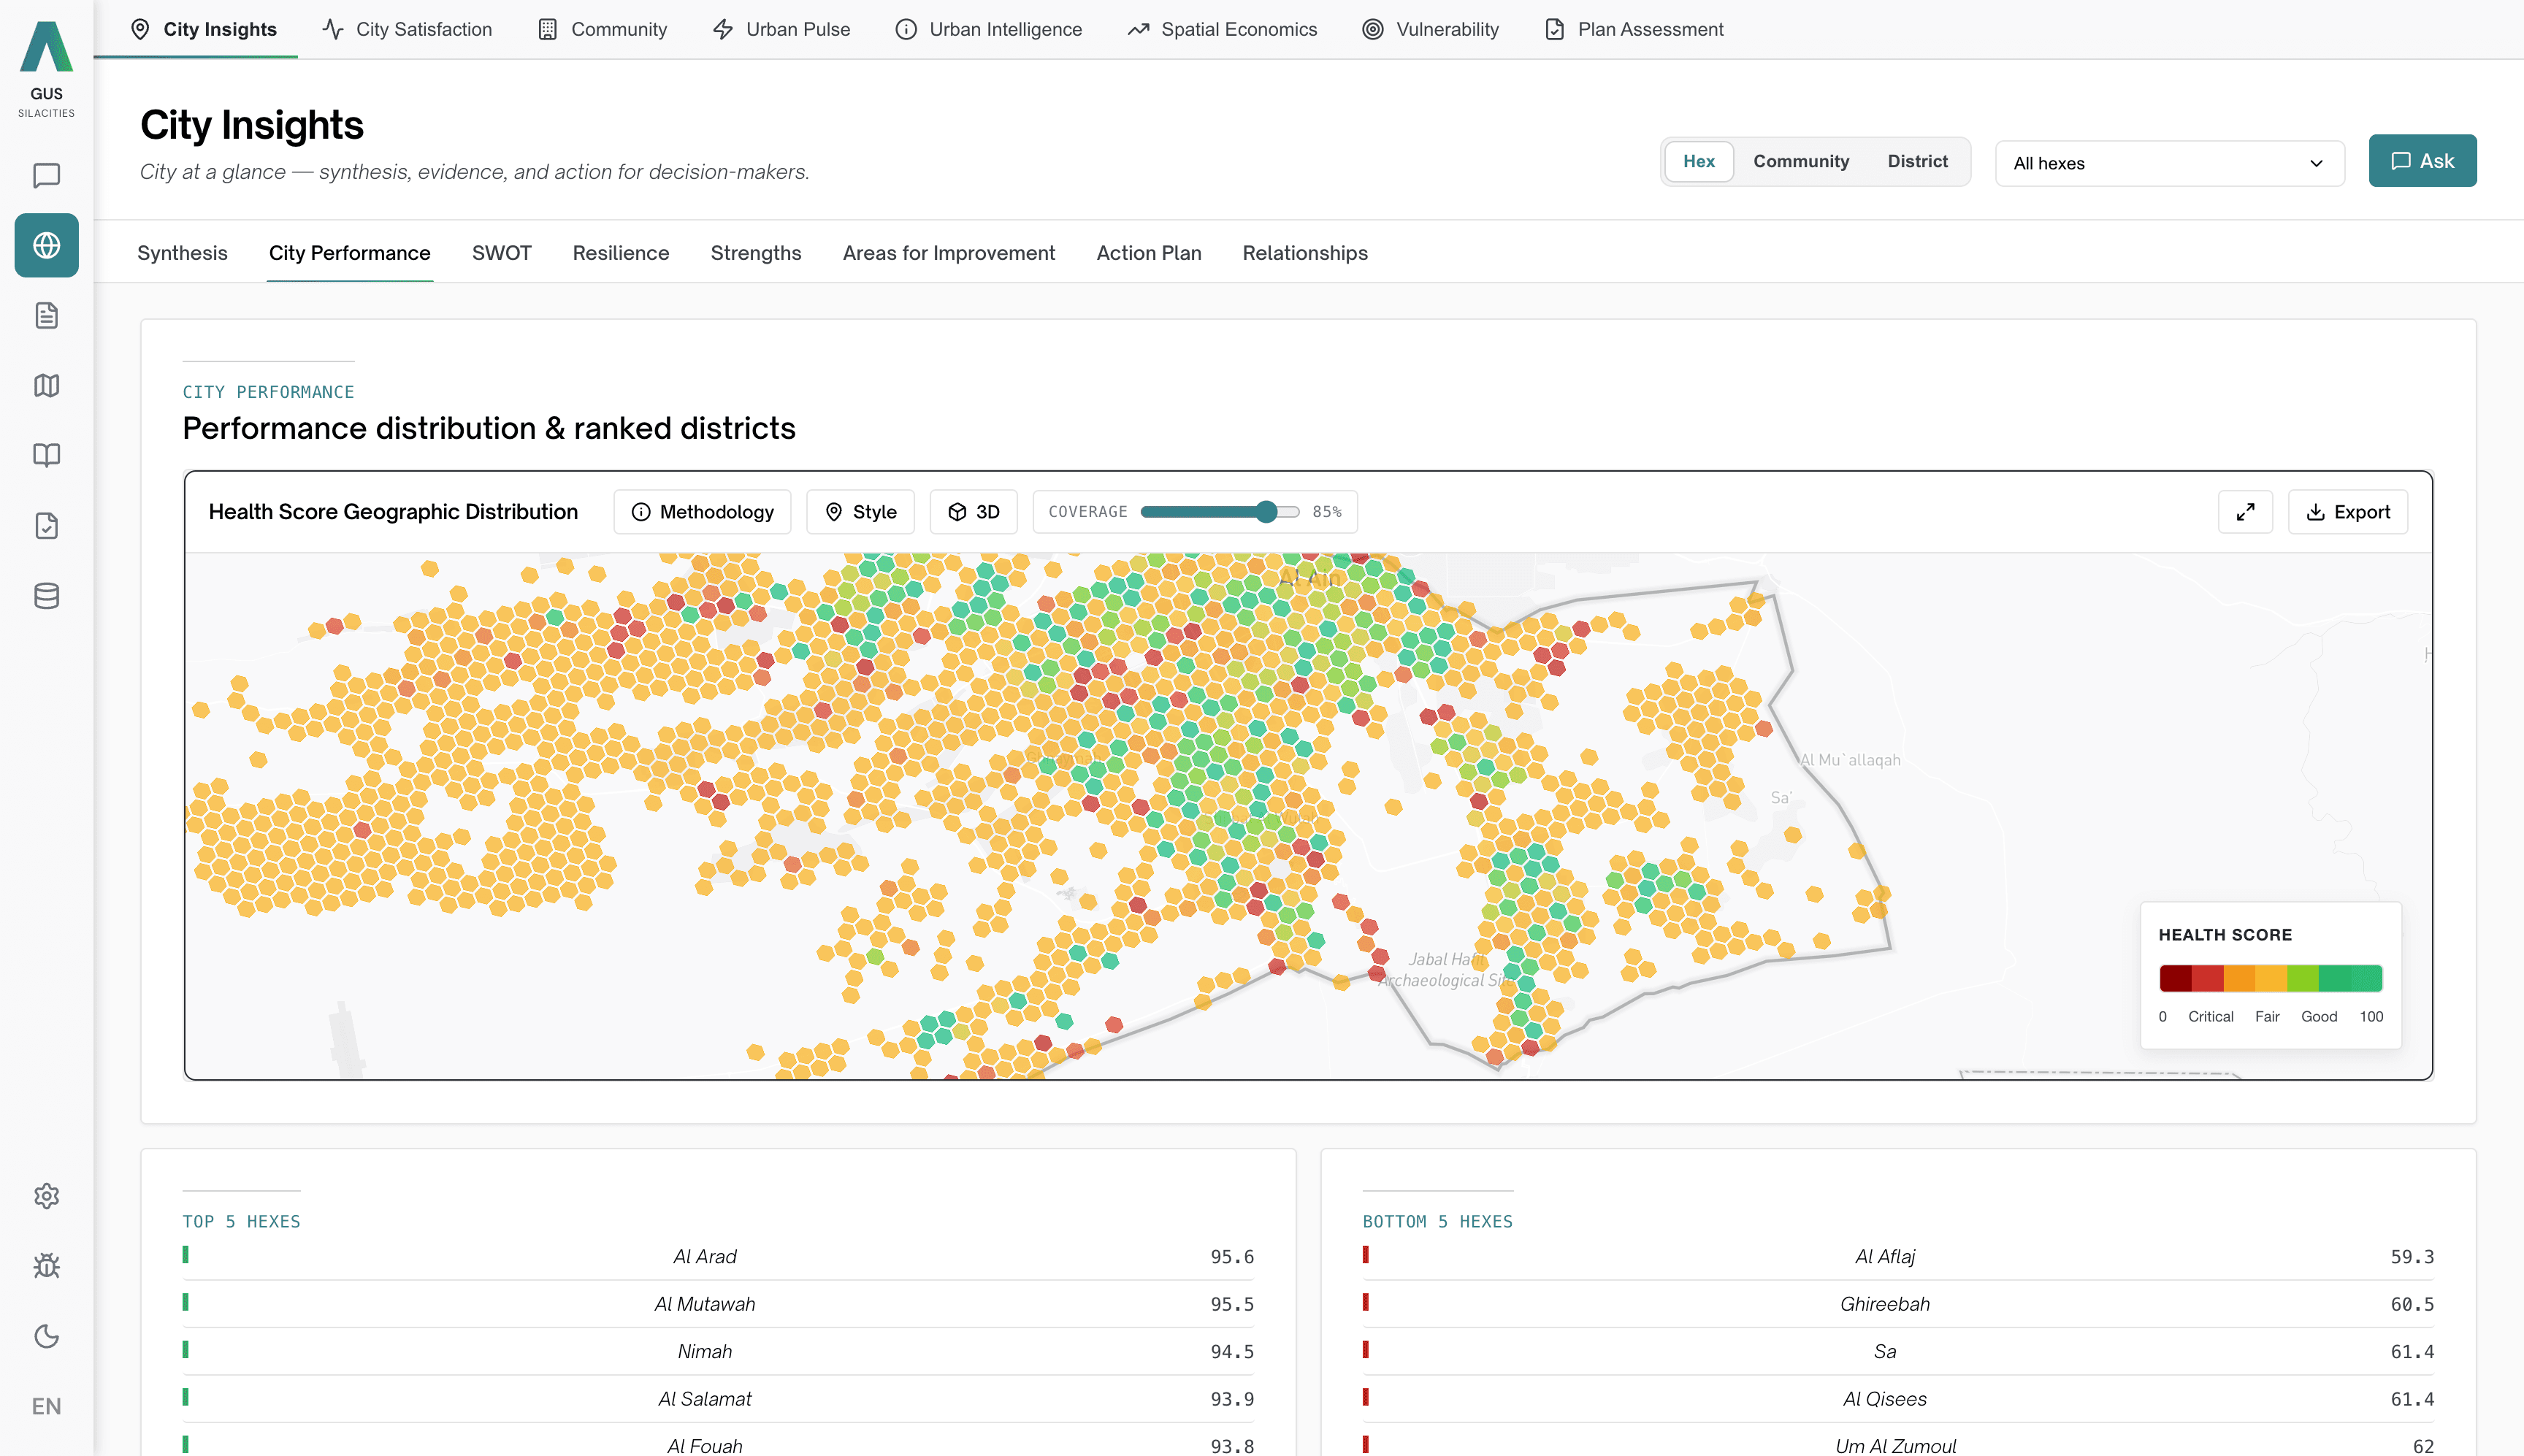Click the GUS Silacities logo

(x=46, y=70)
